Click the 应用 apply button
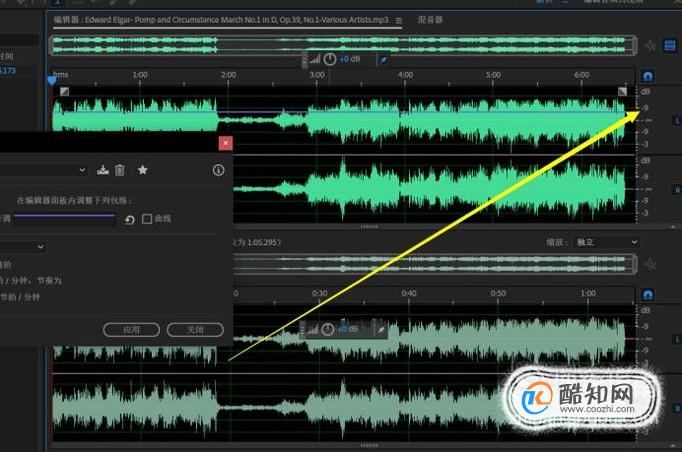 pyautogui.click(x=131, y=330)
